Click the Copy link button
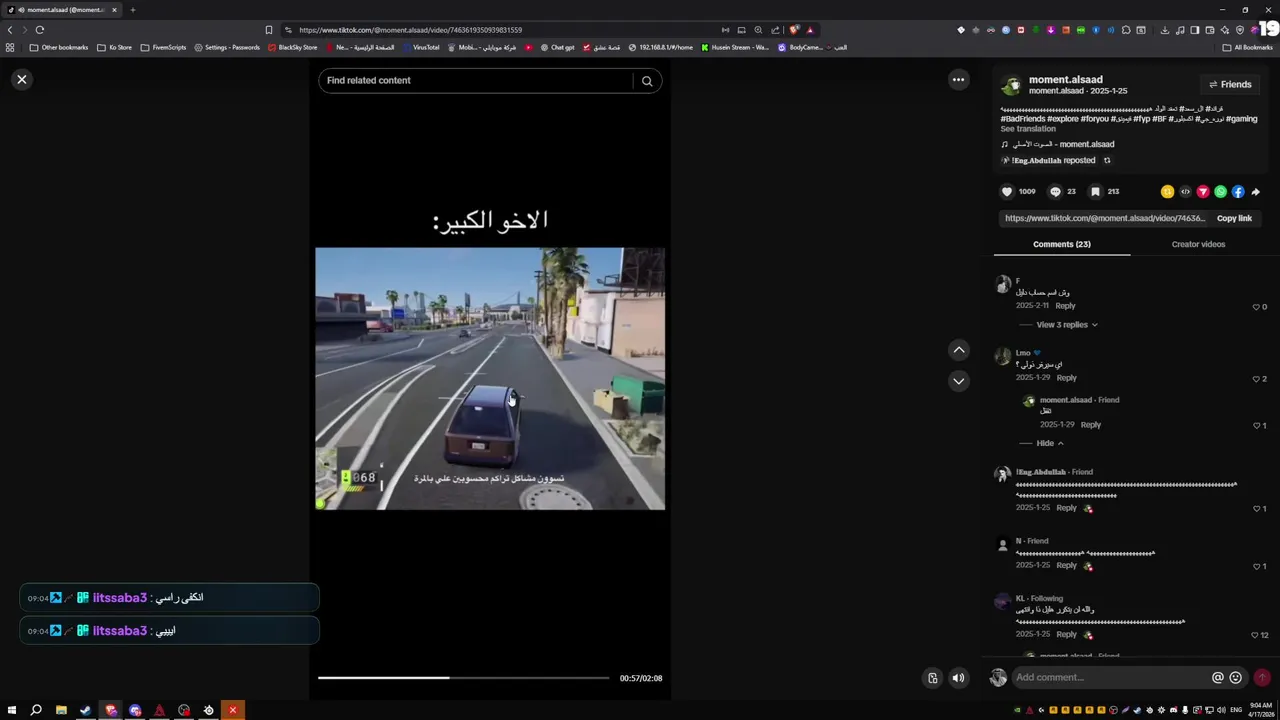This screenshot has width=1280, height=720. pyautogui.click(x=1234, y=218)
